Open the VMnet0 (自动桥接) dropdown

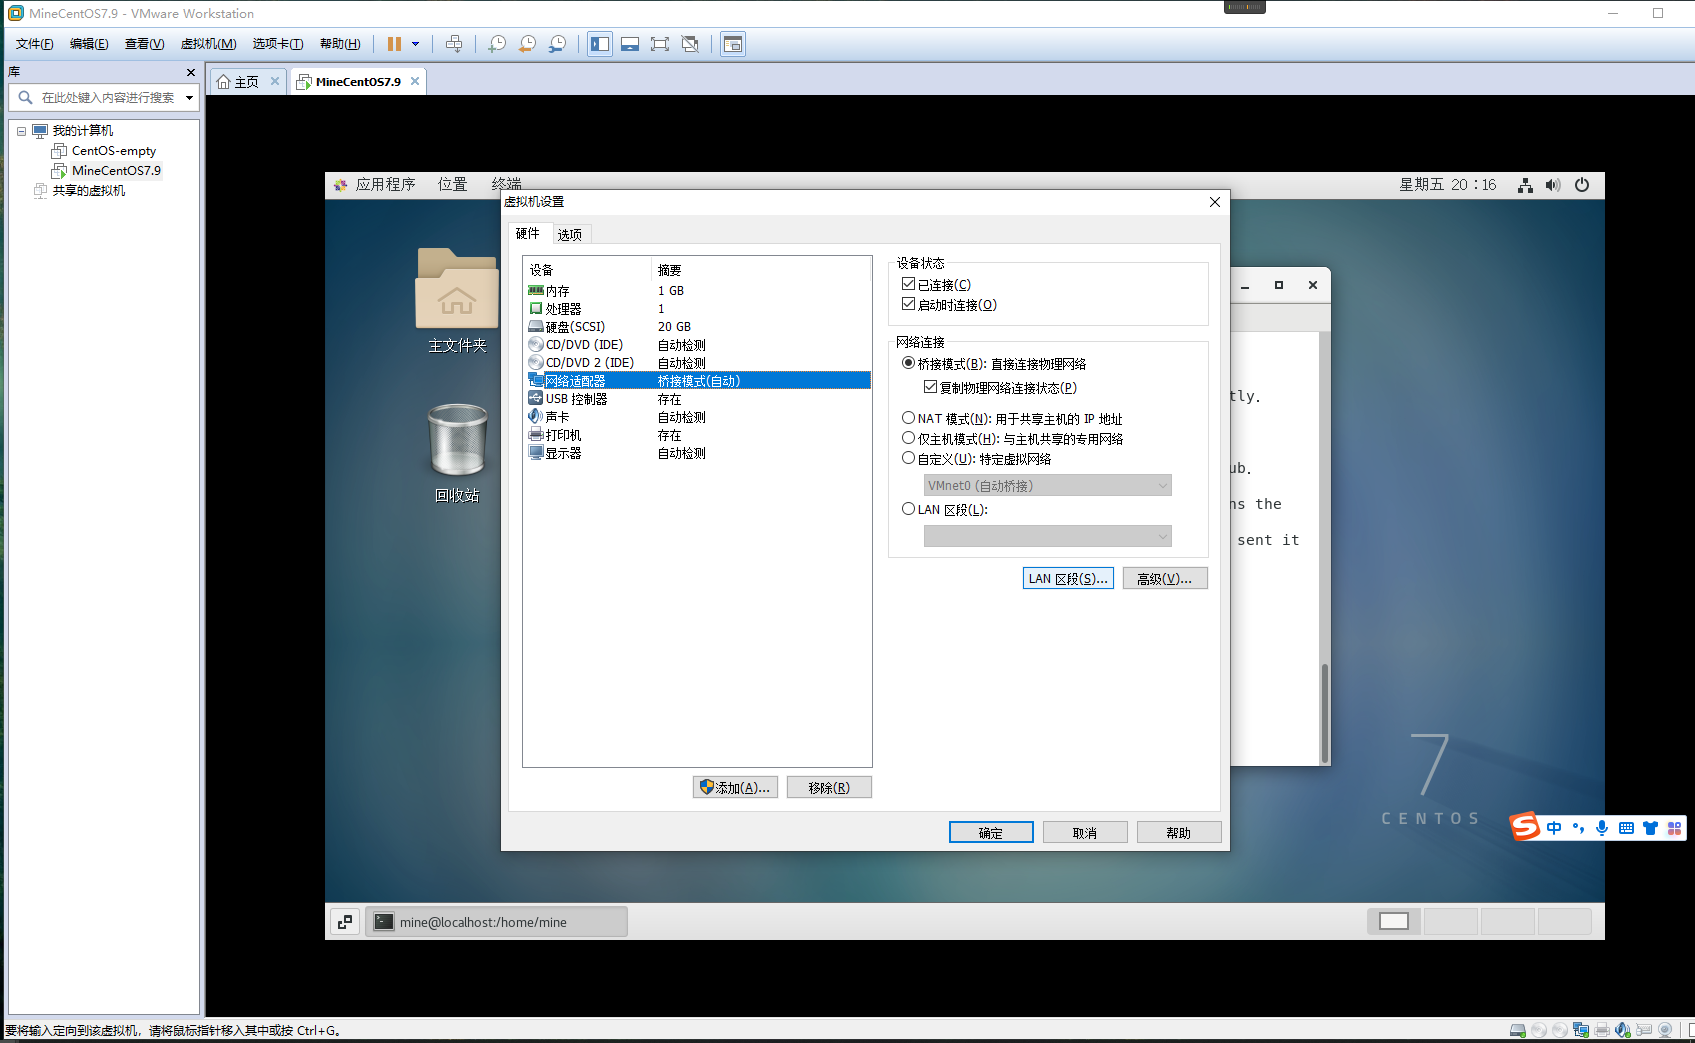tap(1047, 486)
